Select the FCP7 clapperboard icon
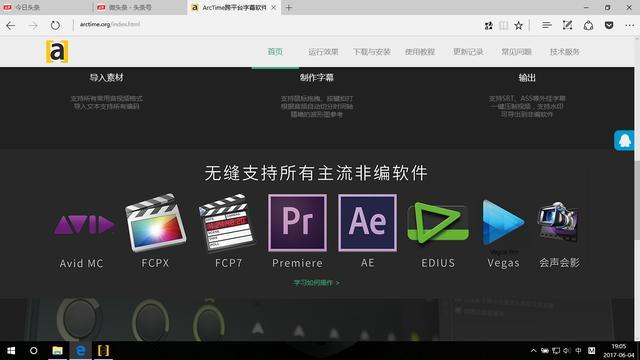 [x=227, y=223]
